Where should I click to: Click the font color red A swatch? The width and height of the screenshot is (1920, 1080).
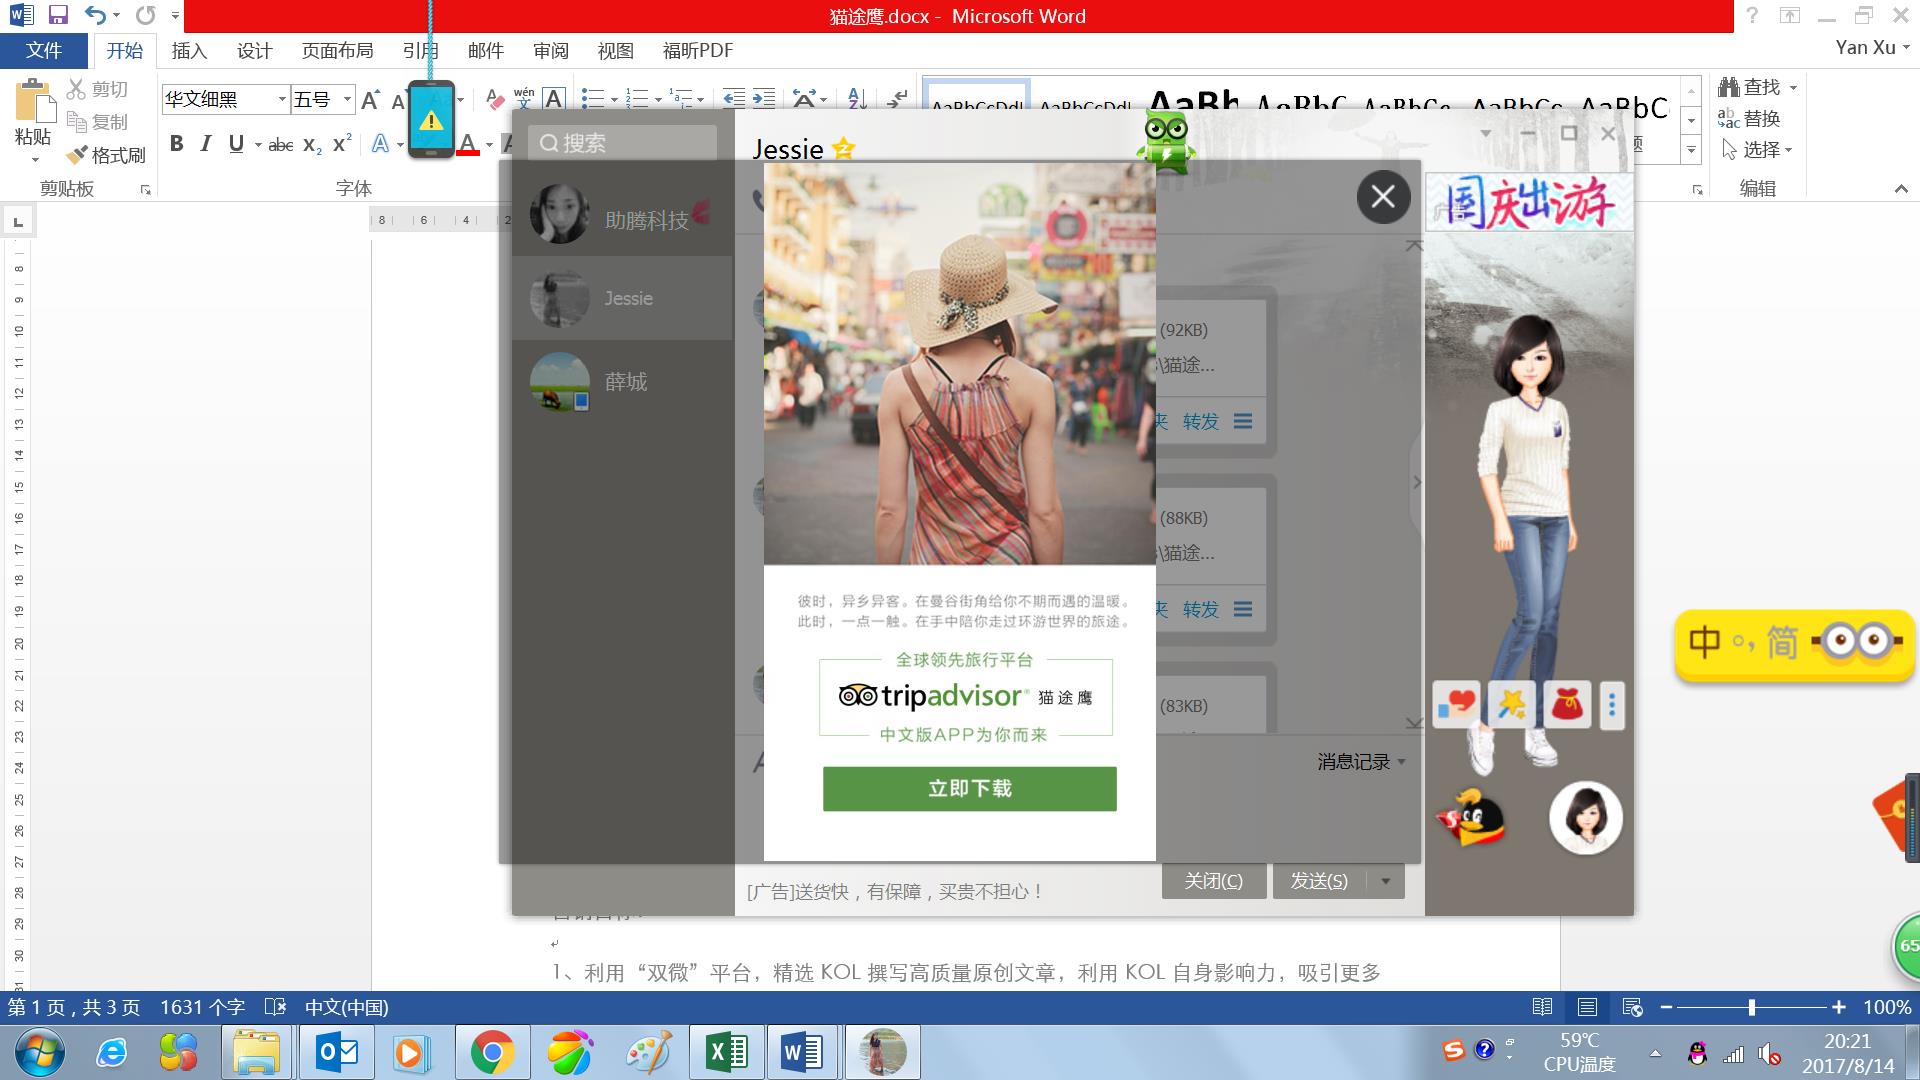468,145
